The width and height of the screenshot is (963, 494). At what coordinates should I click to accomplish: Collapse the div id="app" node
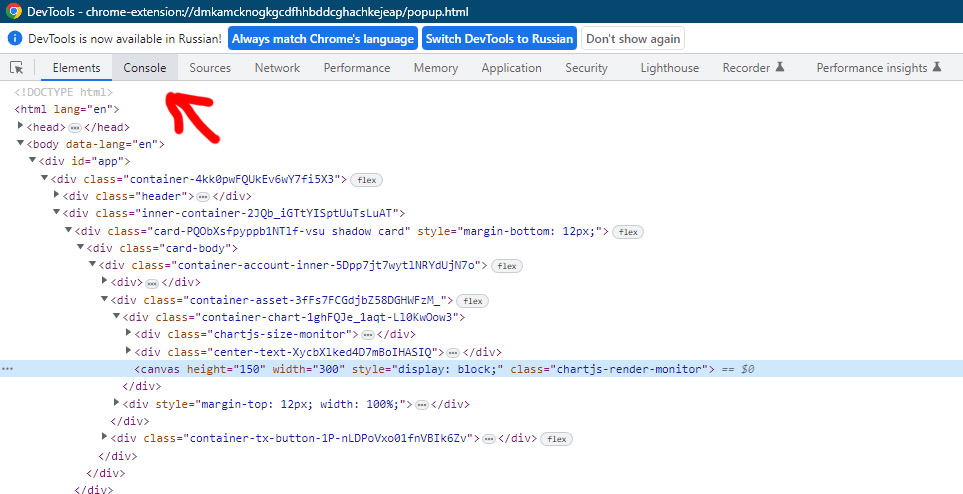coord(33,160)
